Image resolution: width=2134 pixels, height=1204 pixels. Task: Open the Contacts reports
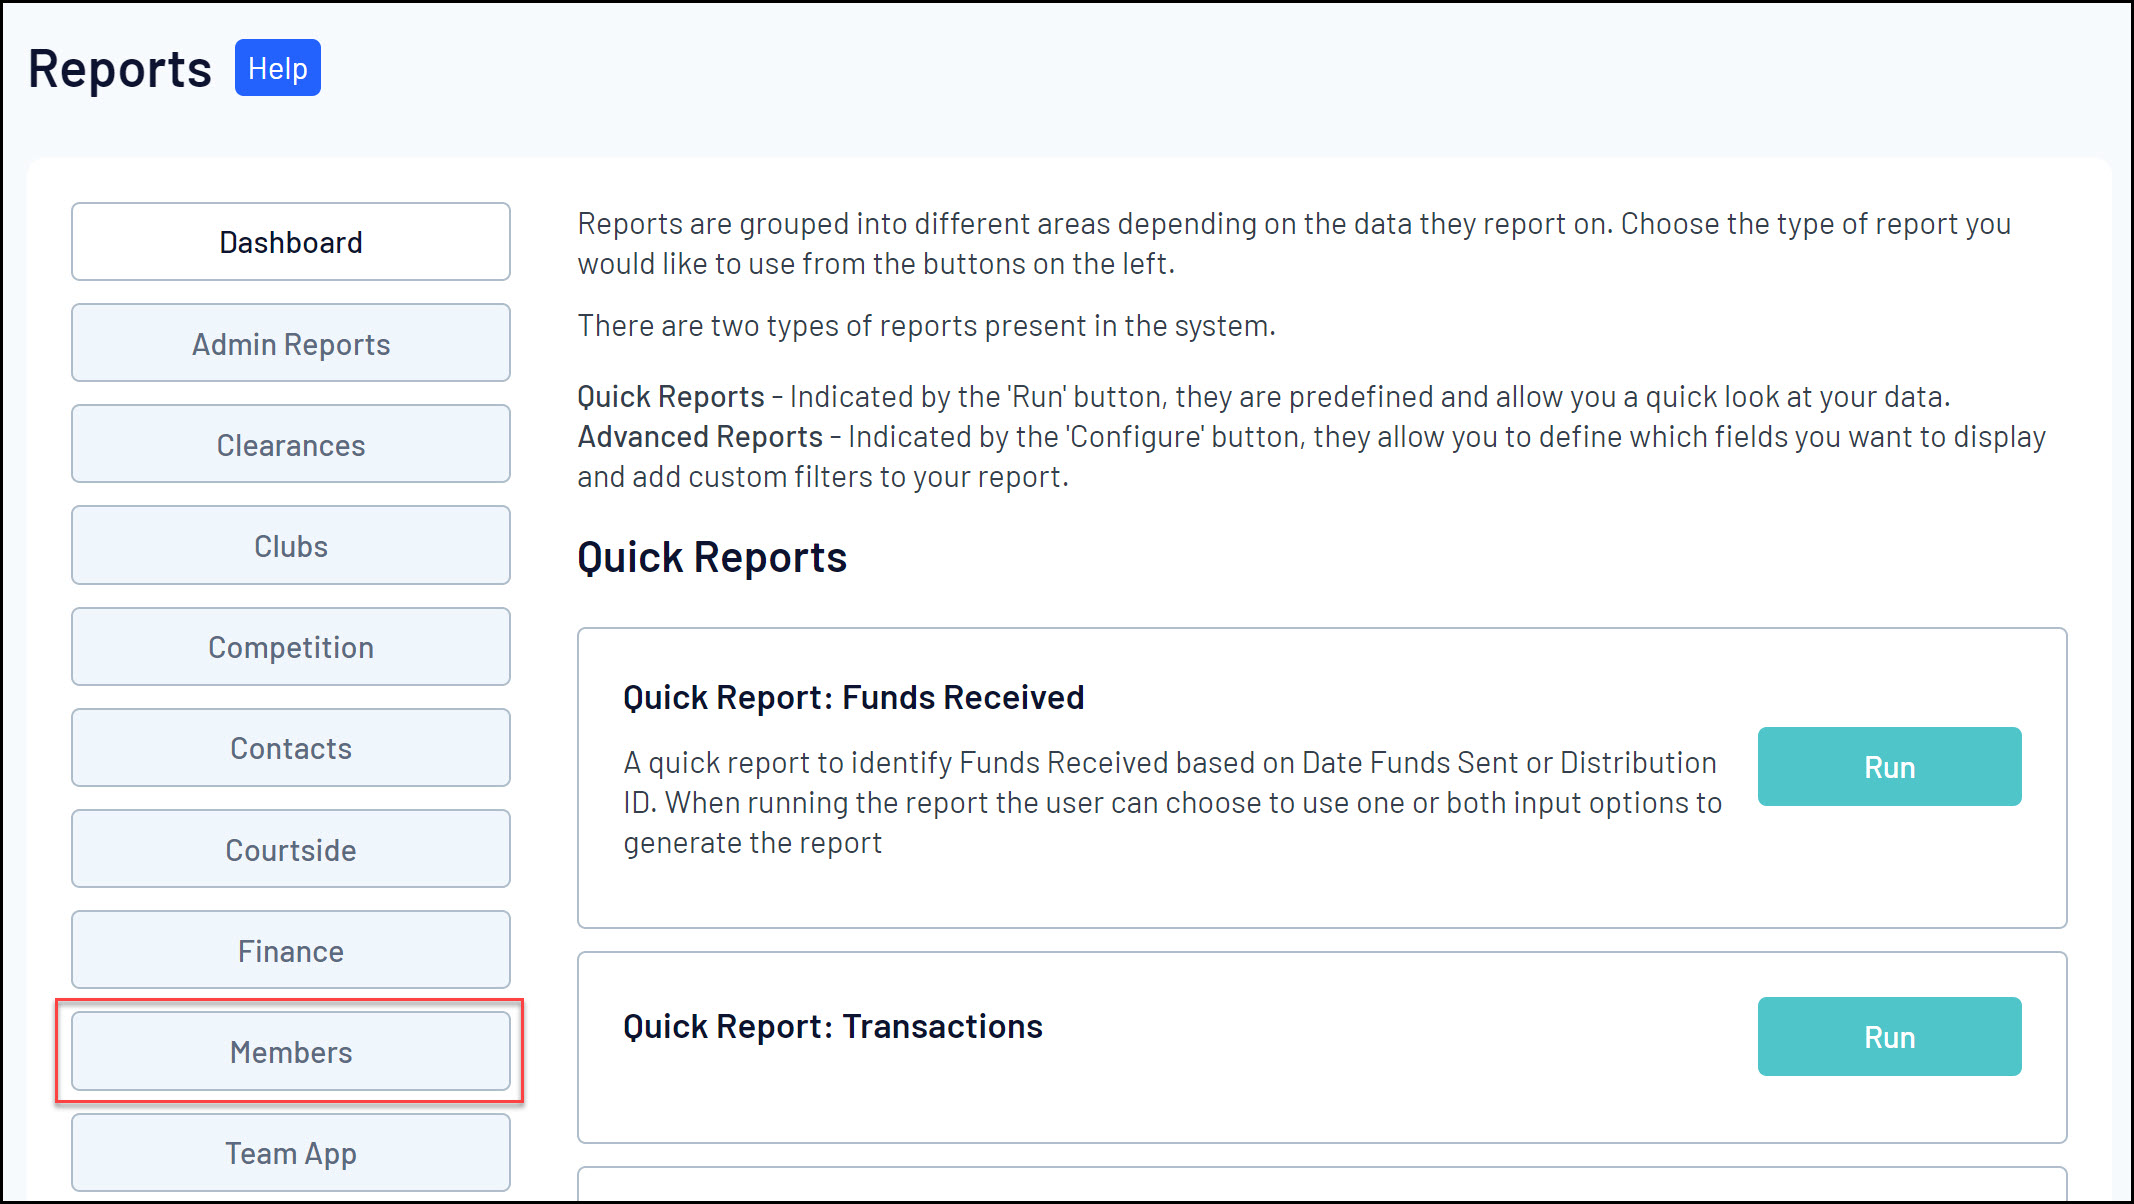point(290,748)
